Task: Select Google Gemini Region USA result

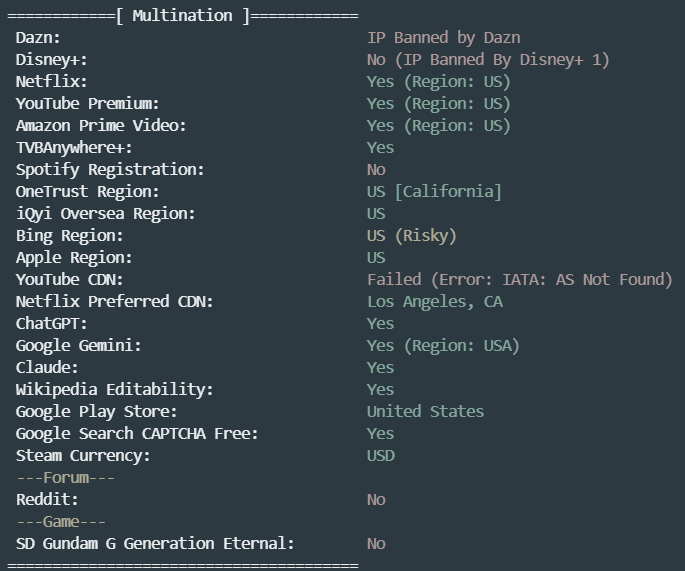Action: click(443, 346)
